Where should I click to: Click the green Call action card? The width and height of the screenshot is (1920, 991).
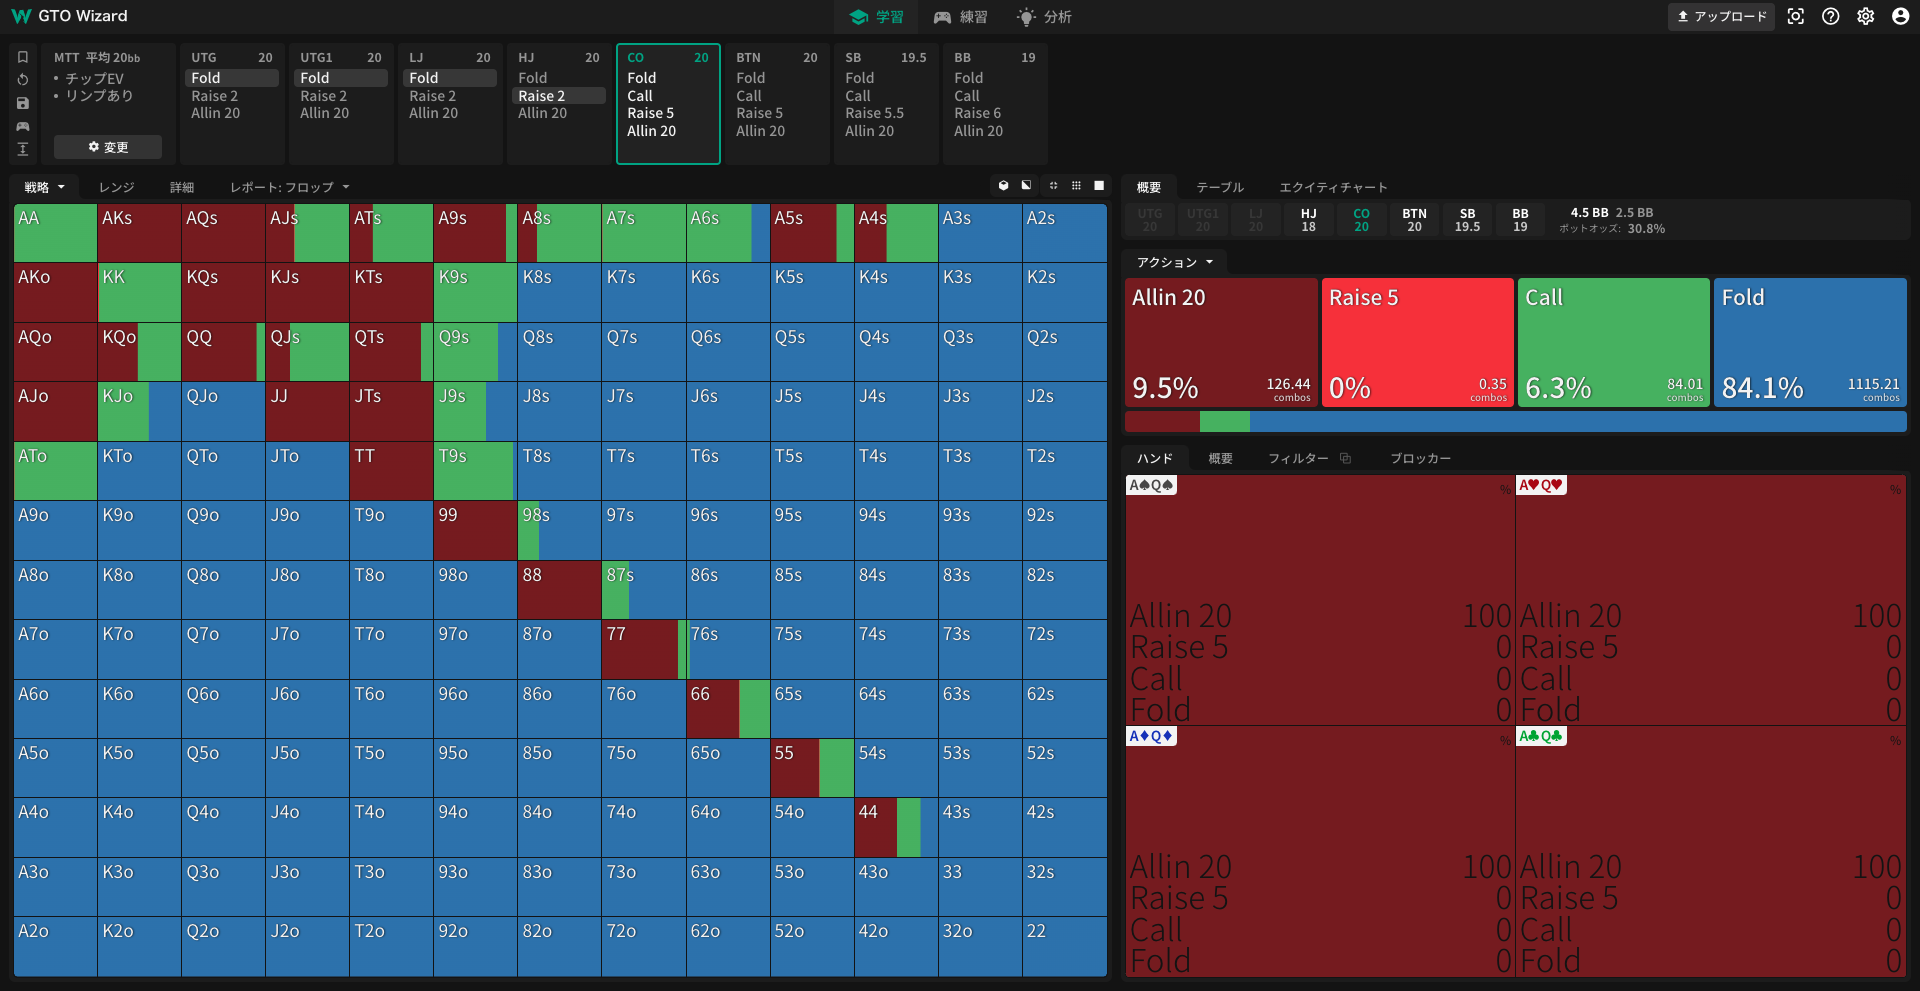coord(1613,342)
